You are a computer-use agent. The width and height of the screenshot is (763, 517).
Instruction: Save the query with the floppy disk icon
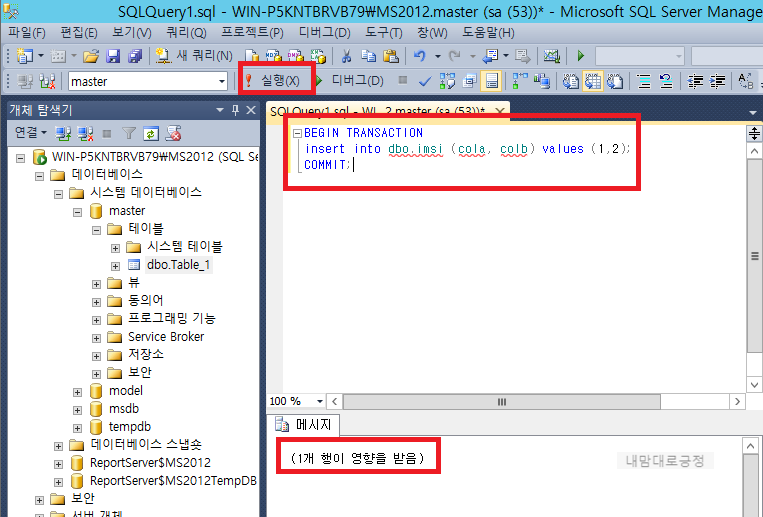tap(113, 56)
